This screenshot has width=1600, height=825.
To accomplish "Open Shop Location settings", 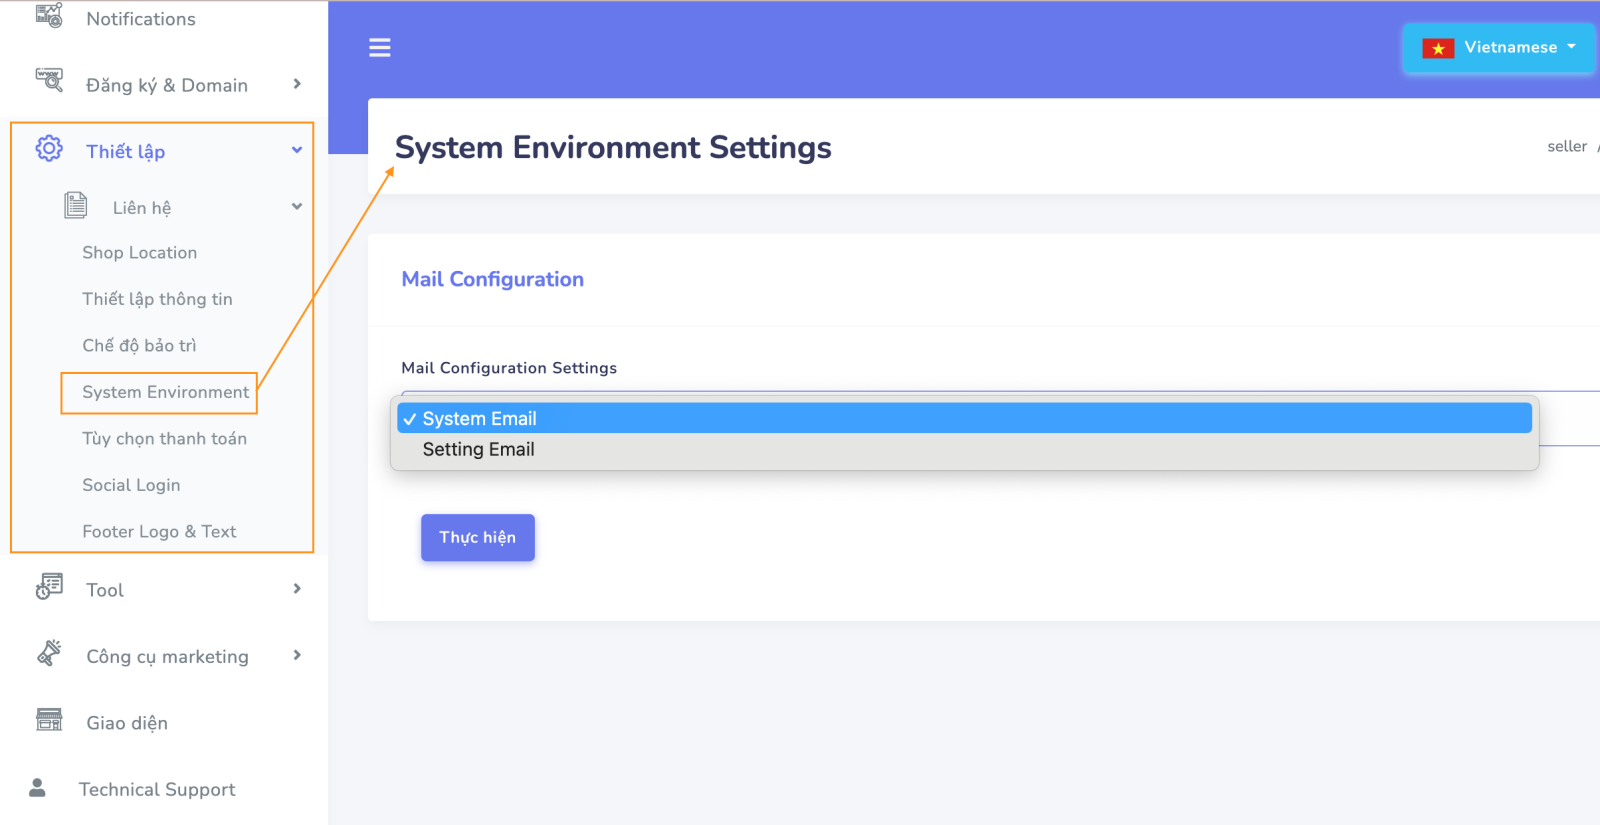I will pyautogui.click(x=139, y=253).
